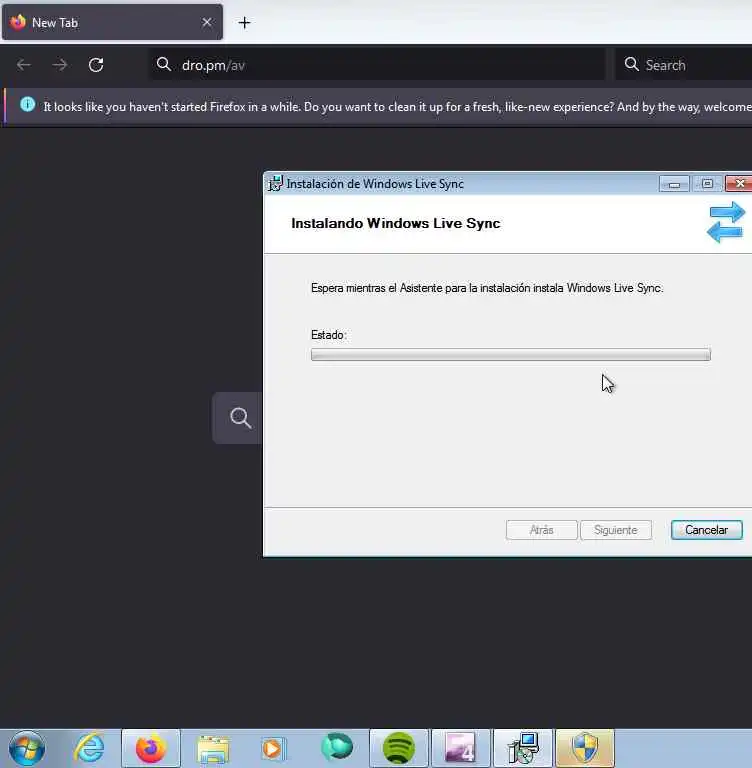
Task: Click the Firefox cleanup notification message text
Action: (x=397, y=107)
